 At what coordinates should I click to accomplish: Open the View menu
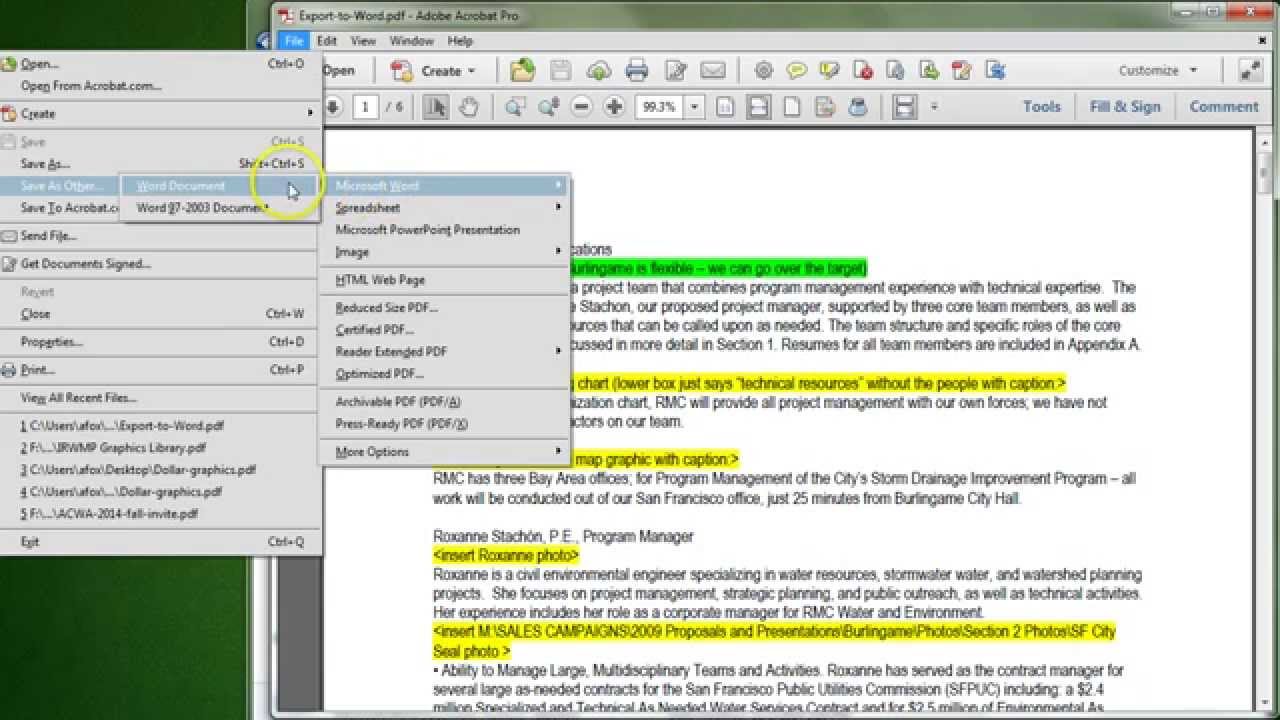pyautogui.click(x=363, y=41)
